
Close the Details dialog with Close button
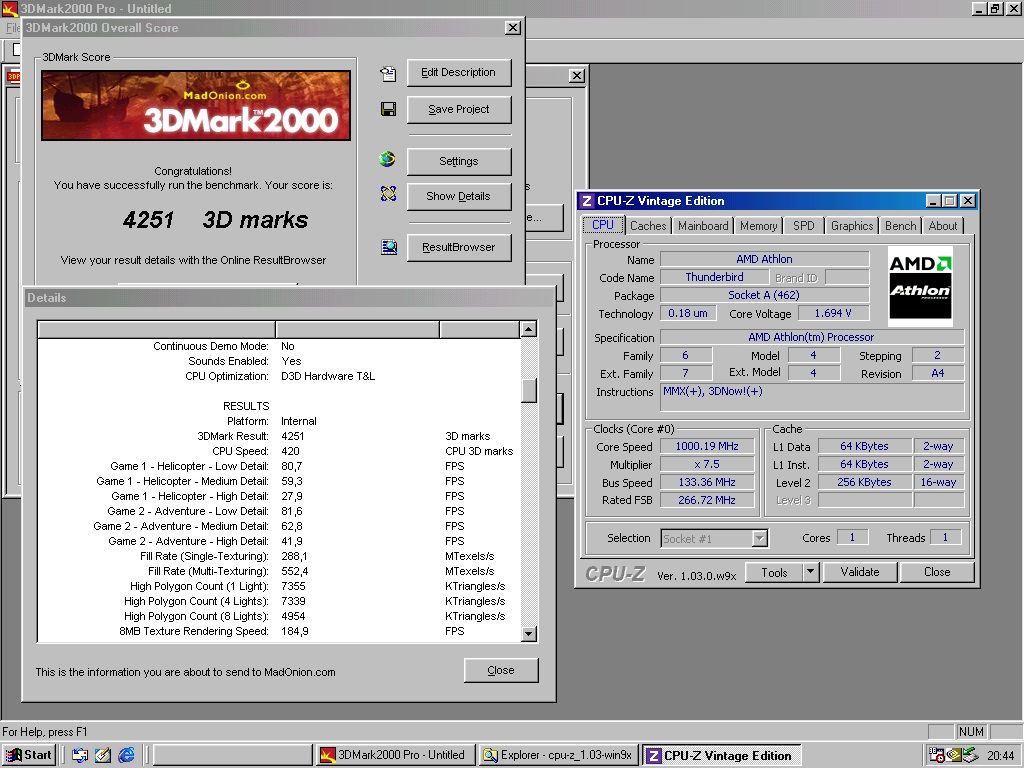pyautogui.click(x=501, y=670)
